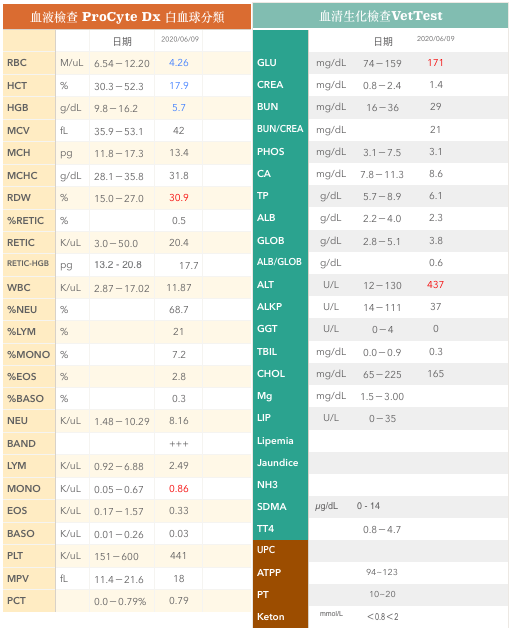Viewport: 513px width, 628px height.
Task: Click the PCT reference range 0.0–0.79%
Action: click(x=120, y=602)
